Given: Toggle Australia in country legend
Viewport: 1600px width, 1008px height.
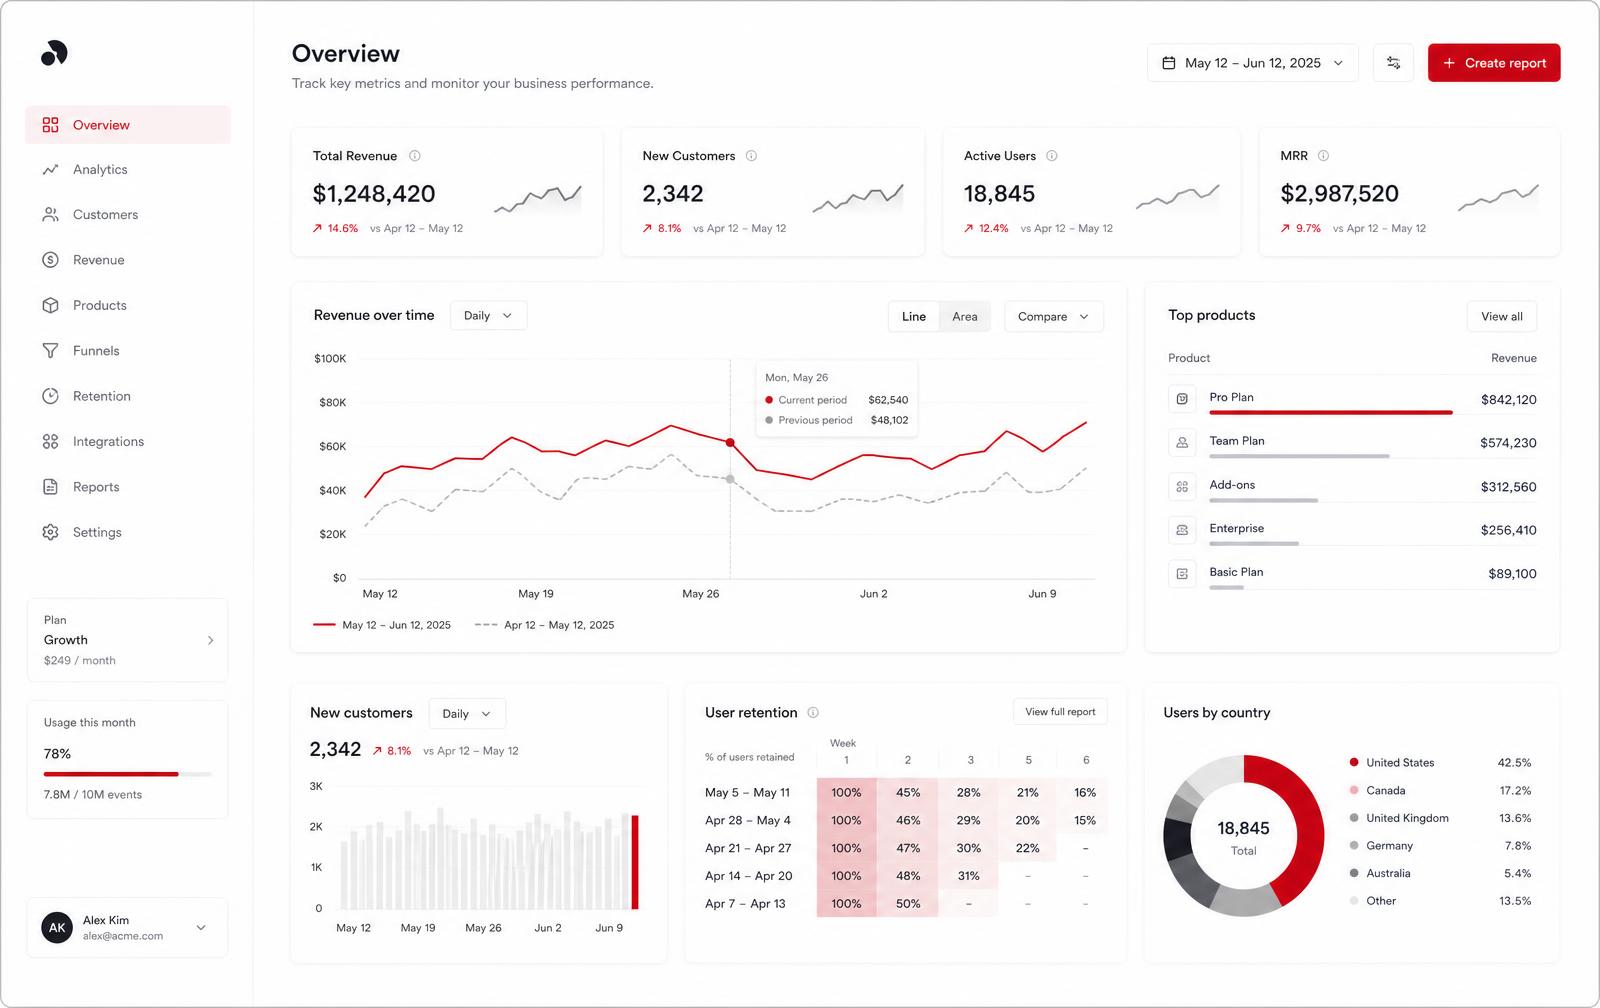Looking at the screenshot, I should [x=1440, y=874].
